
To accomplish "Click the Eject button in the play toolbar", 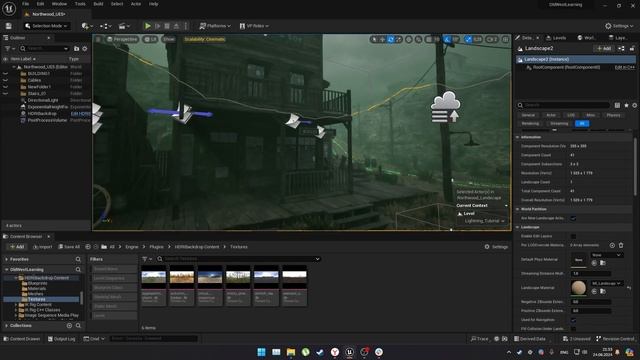I will [x=176, y=26].
